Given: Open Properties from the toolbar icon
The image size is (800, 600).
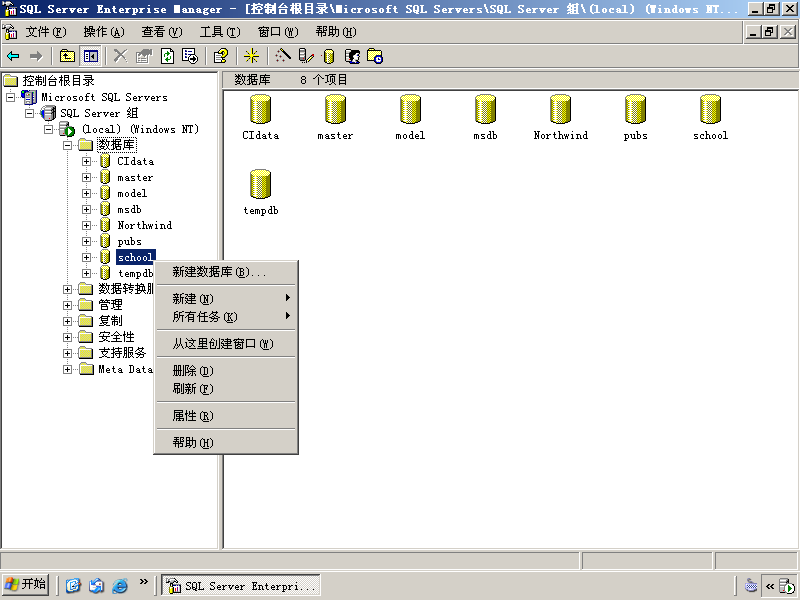Looking at the screenshot, I should [x=144, y=56].
